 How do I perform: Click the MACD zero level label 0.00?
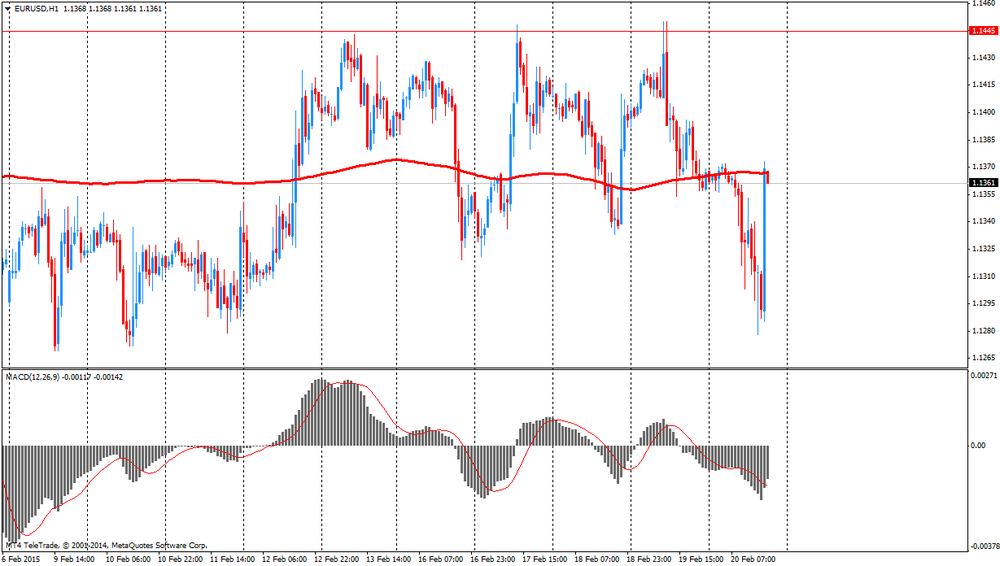978,445
